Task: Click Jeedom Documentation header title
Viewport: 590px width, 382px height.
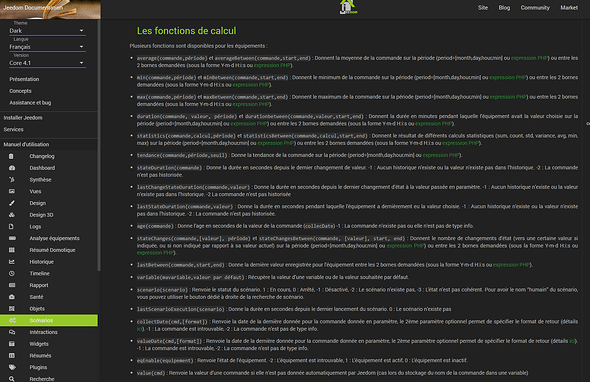Action: point(33,8)
